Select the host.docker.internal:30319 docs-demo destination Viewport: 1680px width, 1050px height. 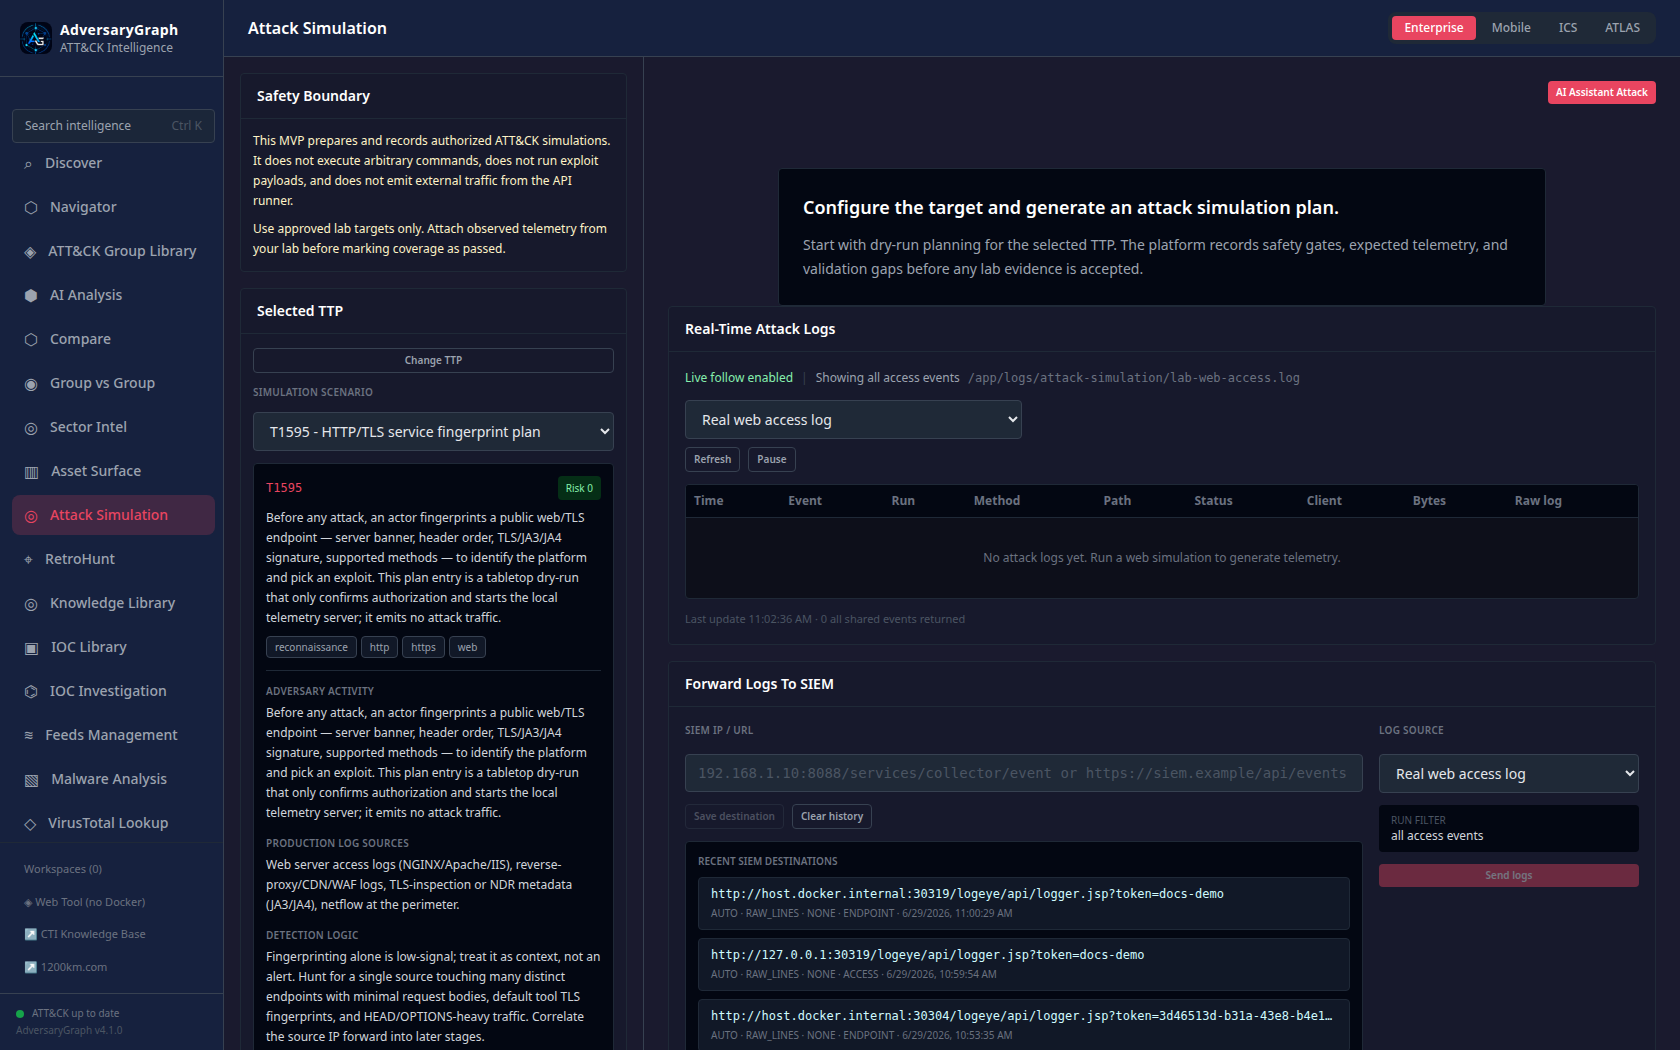1023,903
